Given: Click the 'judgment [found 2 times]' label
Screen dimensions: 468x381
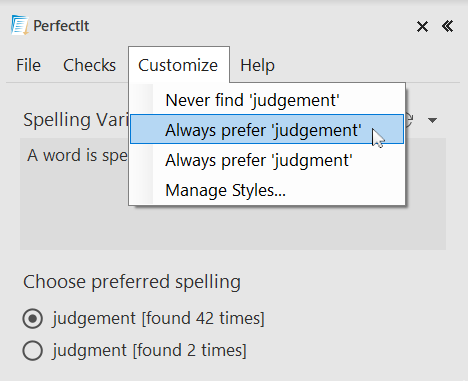Looking at the screenshot, I should coord(149,350).
